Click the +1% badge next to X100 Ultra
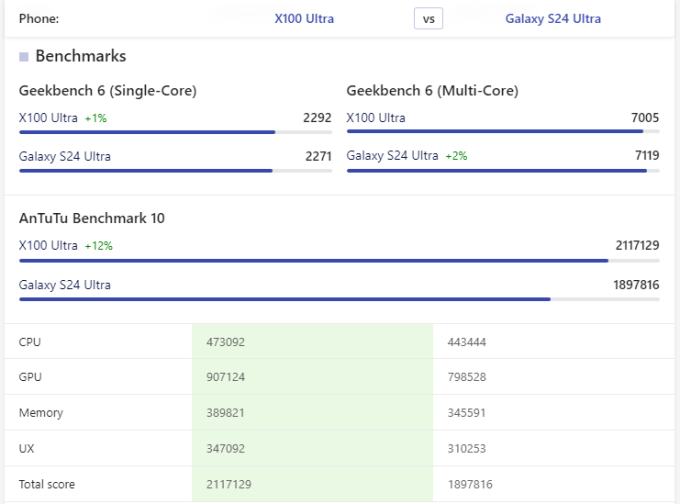The image size is (680, 504). tap(96, 118)
